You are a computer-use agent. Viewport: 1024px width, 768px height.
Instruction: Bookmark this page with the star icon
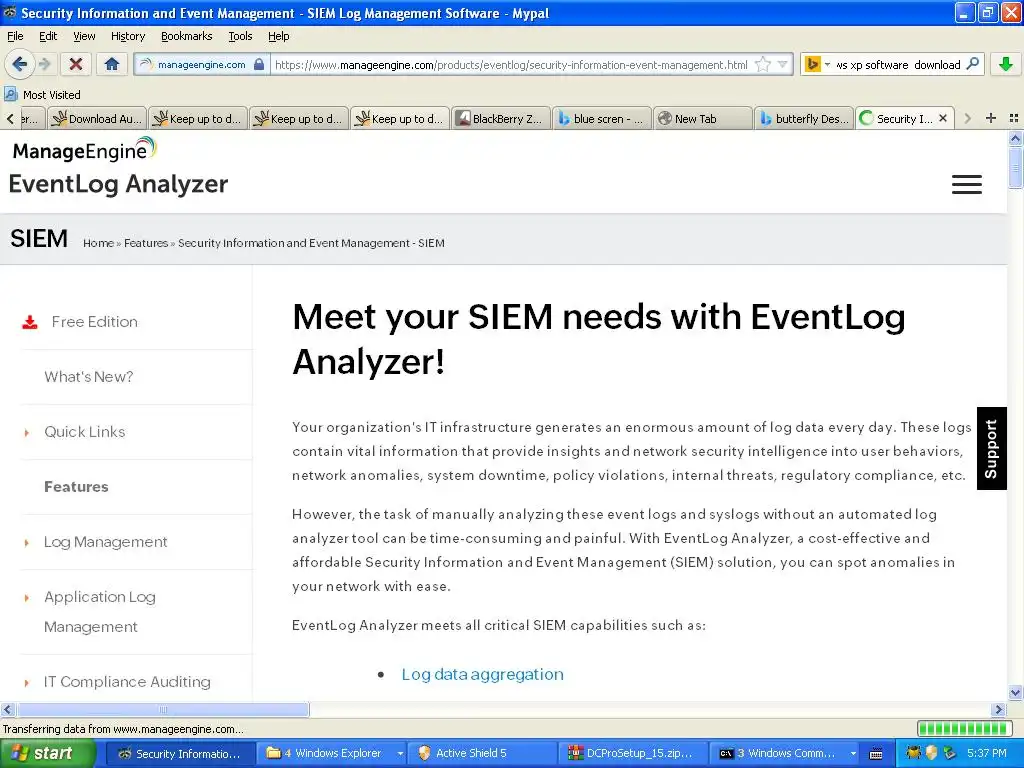coord(762,65)
